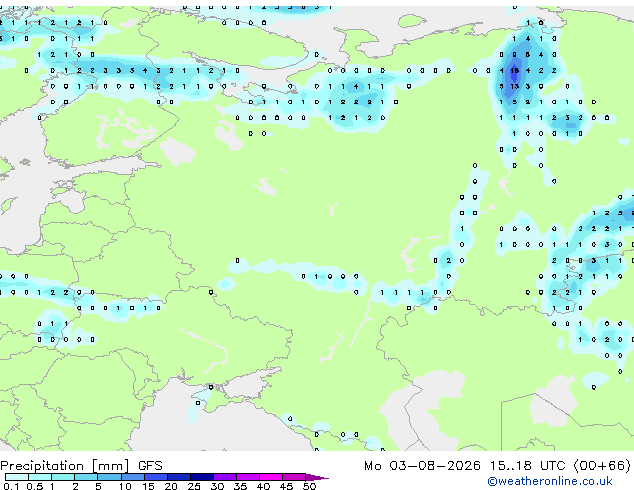The image size is (634, 490).
Task: Click the "50" legend scale label
Action: (x=309, y=486)
